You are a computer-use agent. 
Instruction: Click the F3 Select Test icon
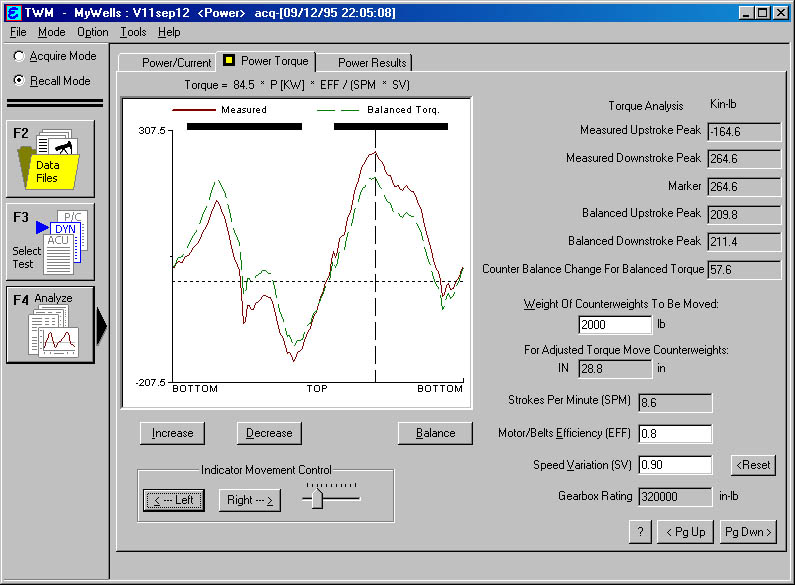pos(50,241)
